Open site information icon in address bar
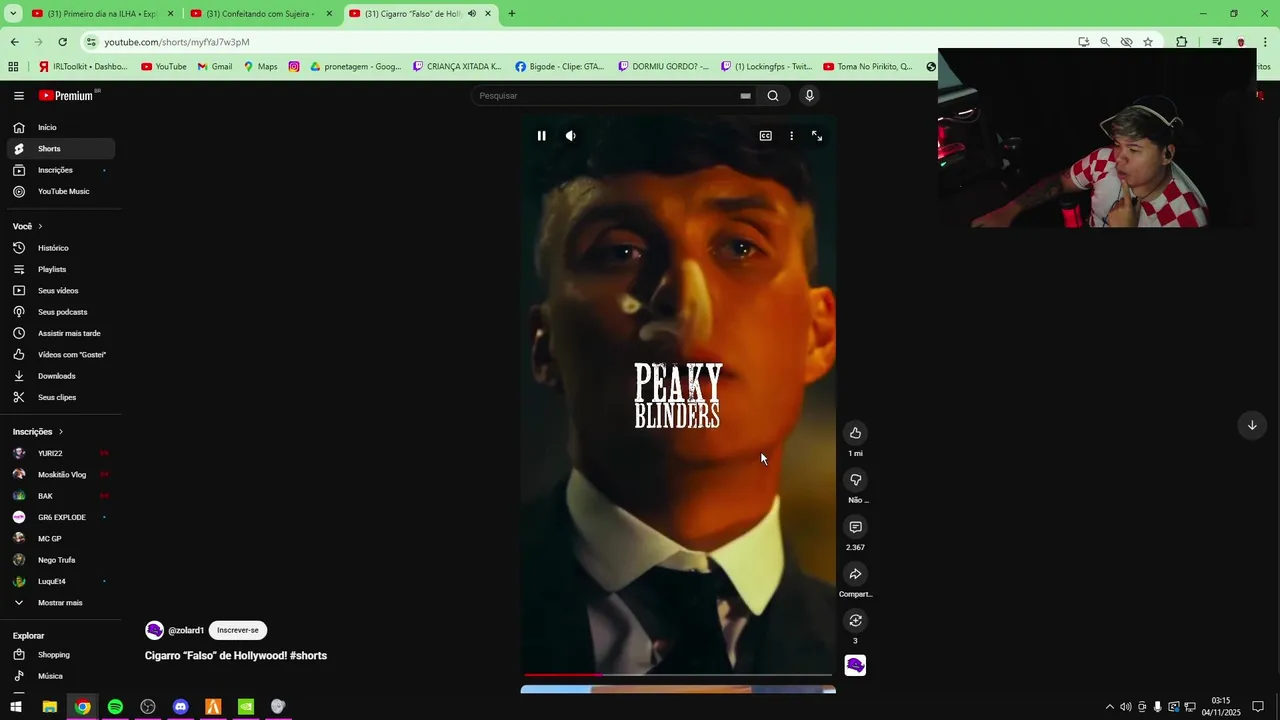 tap(91, 42)
